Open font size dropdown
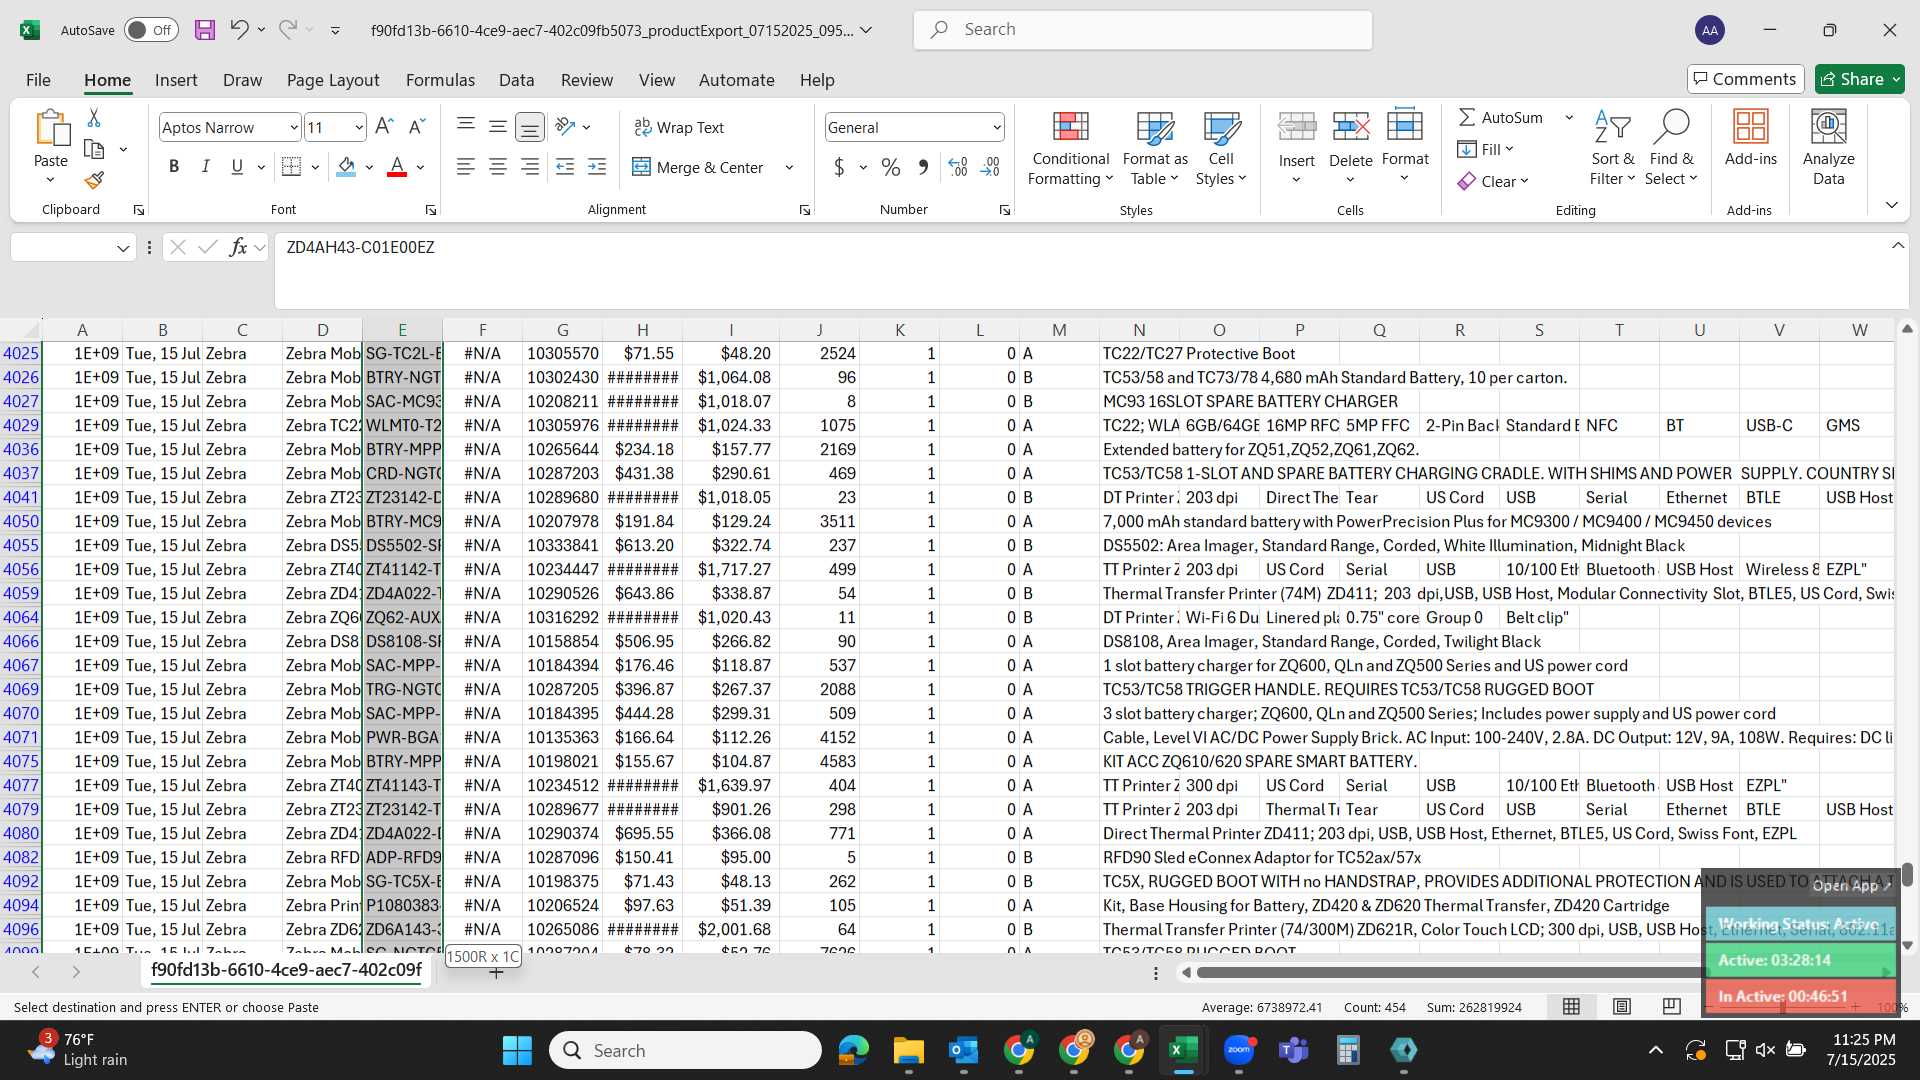 coord(359,127)
